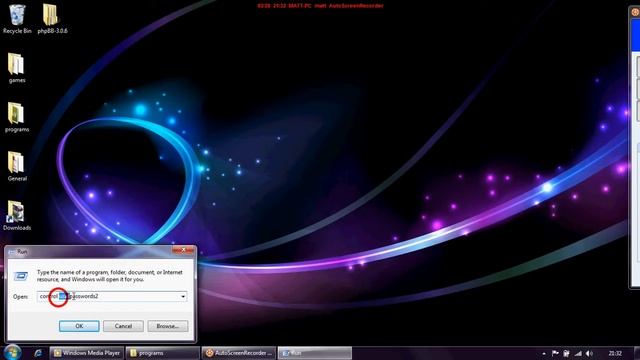Image resolution: width=640 pixels, height=360 pixels.
Task: Open the Recycle Bin desktop icon
Action: tap(17, 19)
